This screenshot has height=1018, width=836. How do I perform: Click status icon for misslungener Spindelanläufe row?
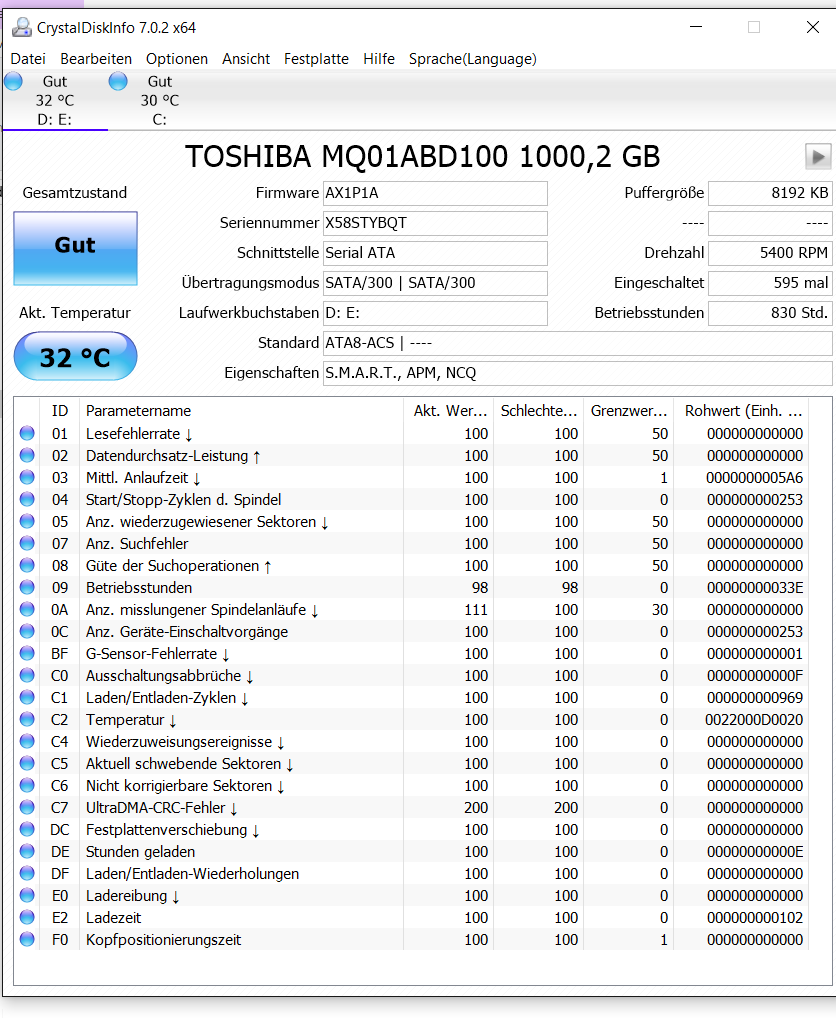coord(27,610)
